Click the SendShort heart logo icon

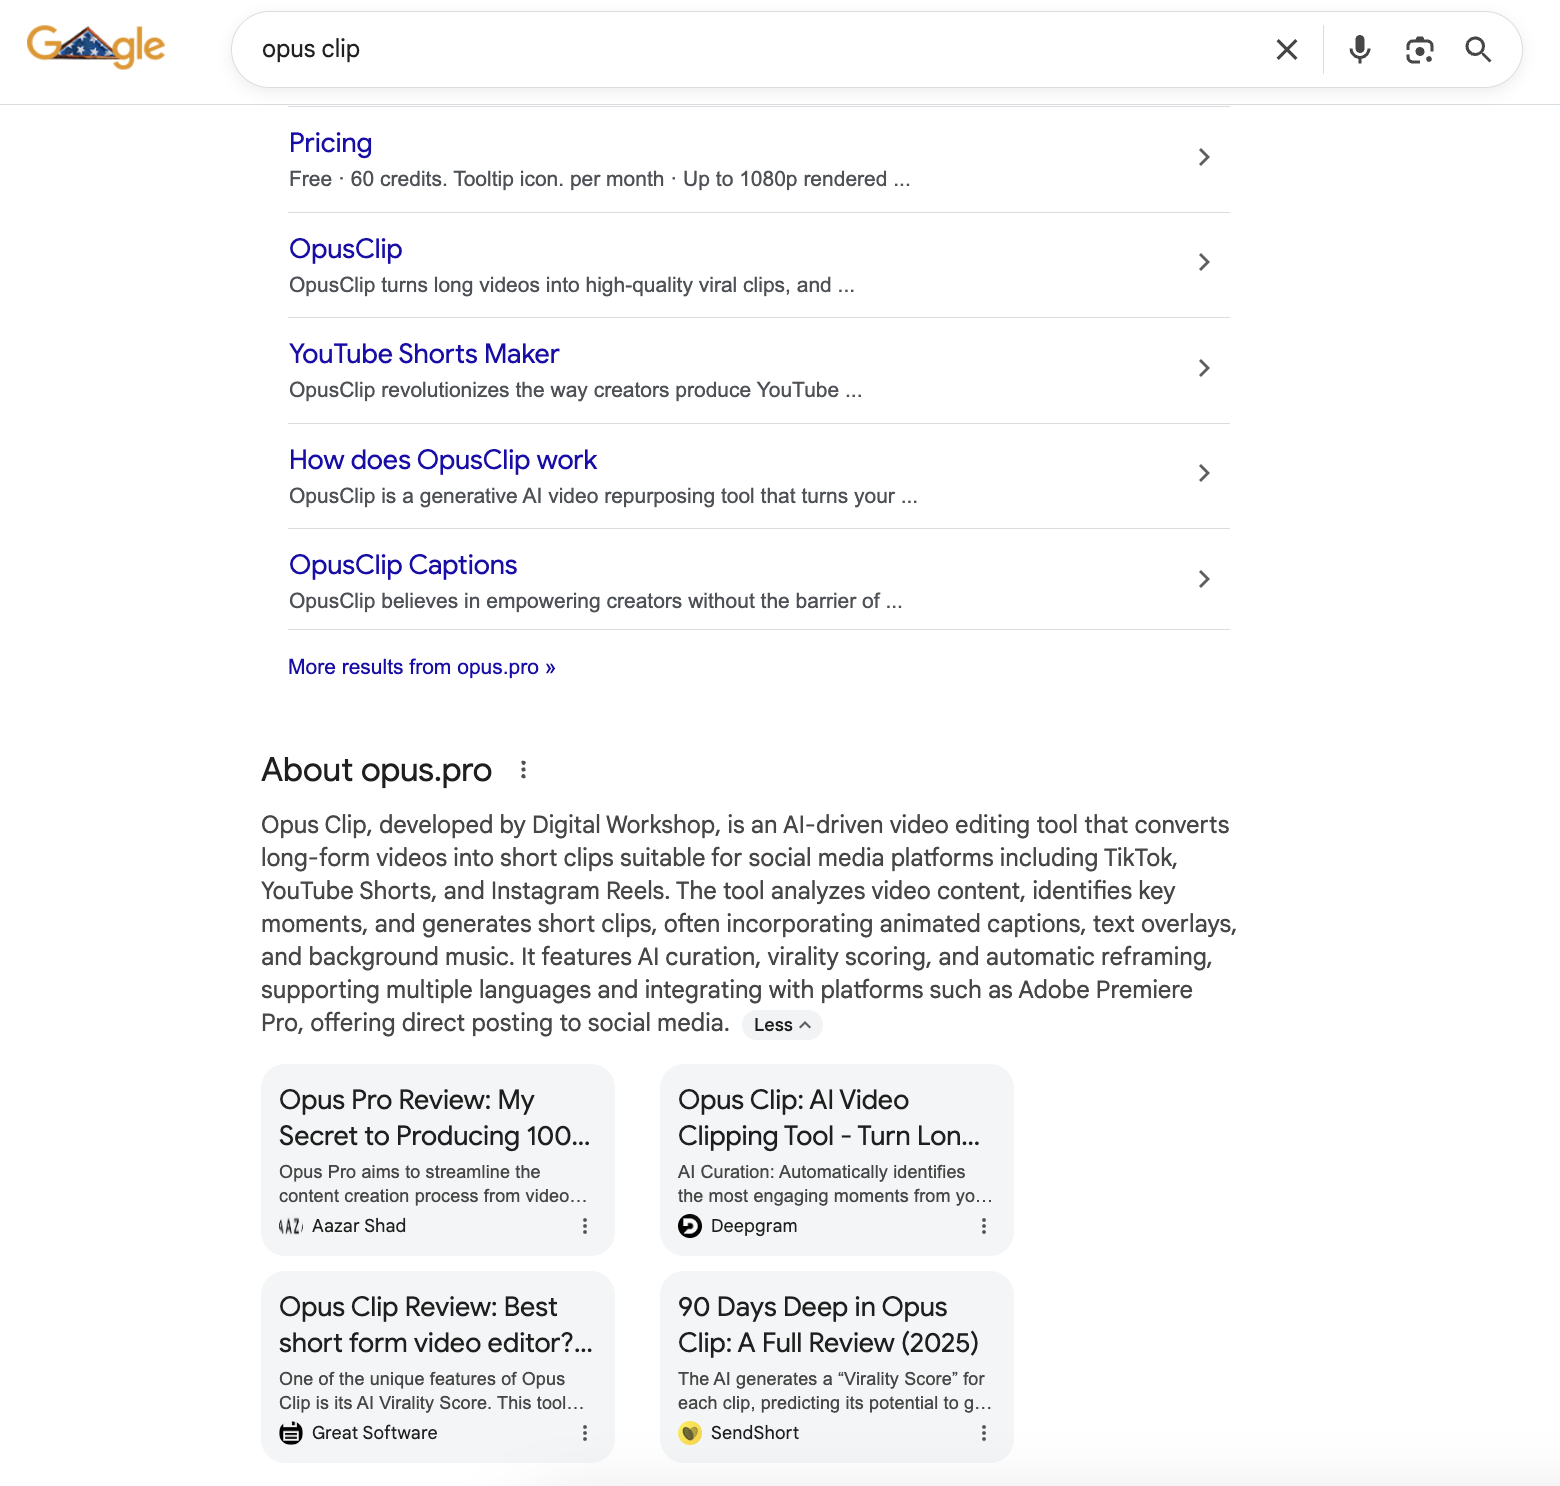(x=691, y=1432)
